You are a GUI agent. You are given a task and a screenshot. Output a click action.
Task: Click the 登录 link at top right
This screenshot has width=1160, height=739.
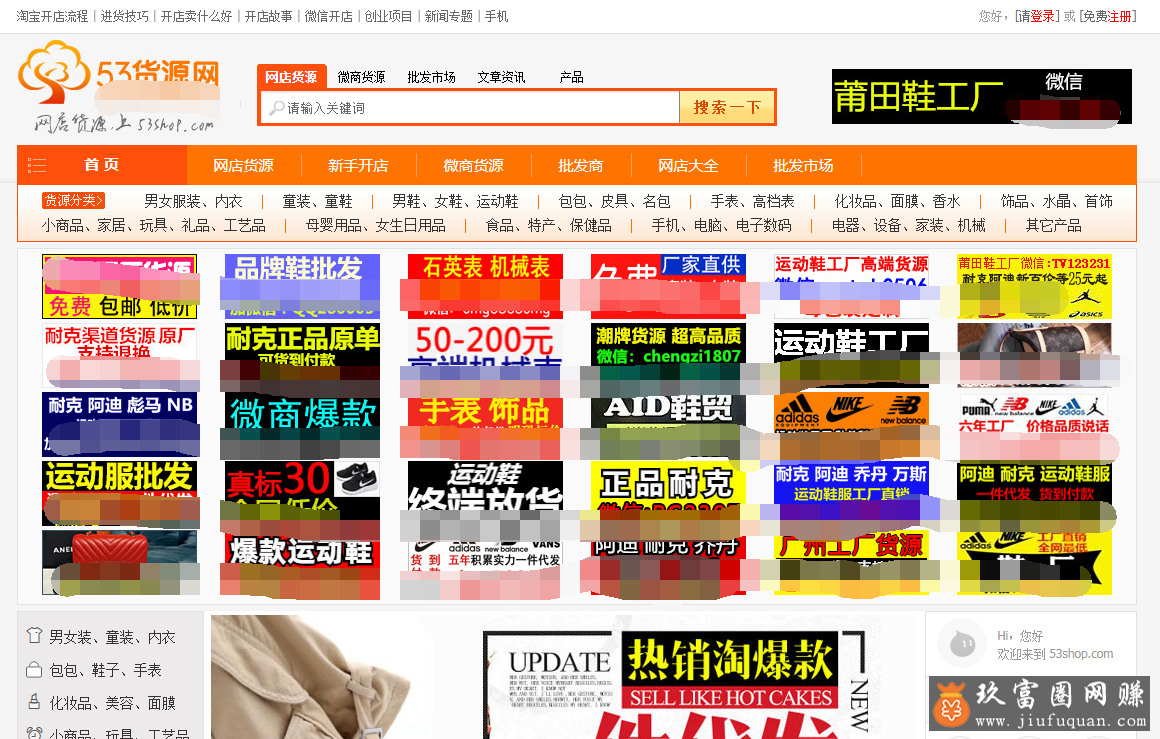[x=1042, y=16]
